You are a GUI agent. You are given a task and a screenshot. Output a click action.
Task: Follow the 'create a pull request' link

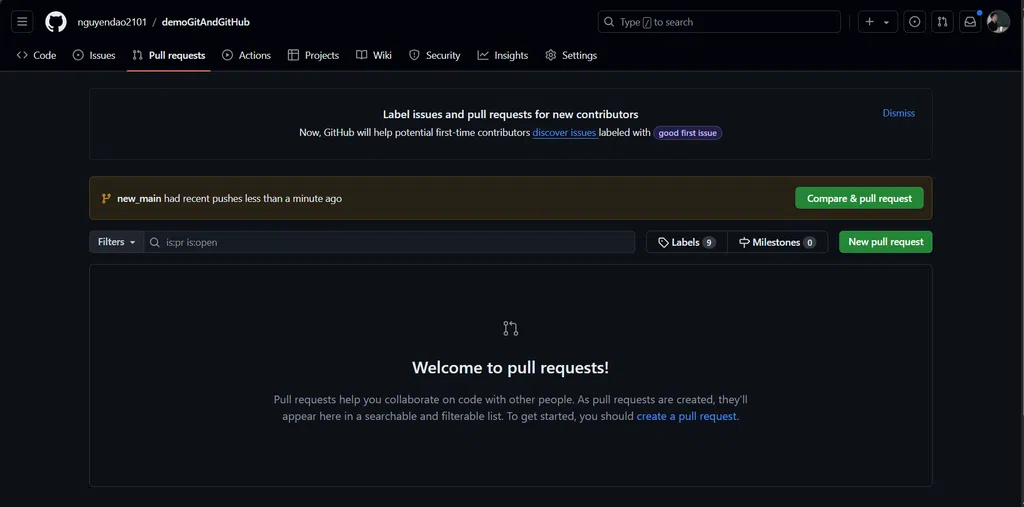pyautogui.click(x=686, y=416)
